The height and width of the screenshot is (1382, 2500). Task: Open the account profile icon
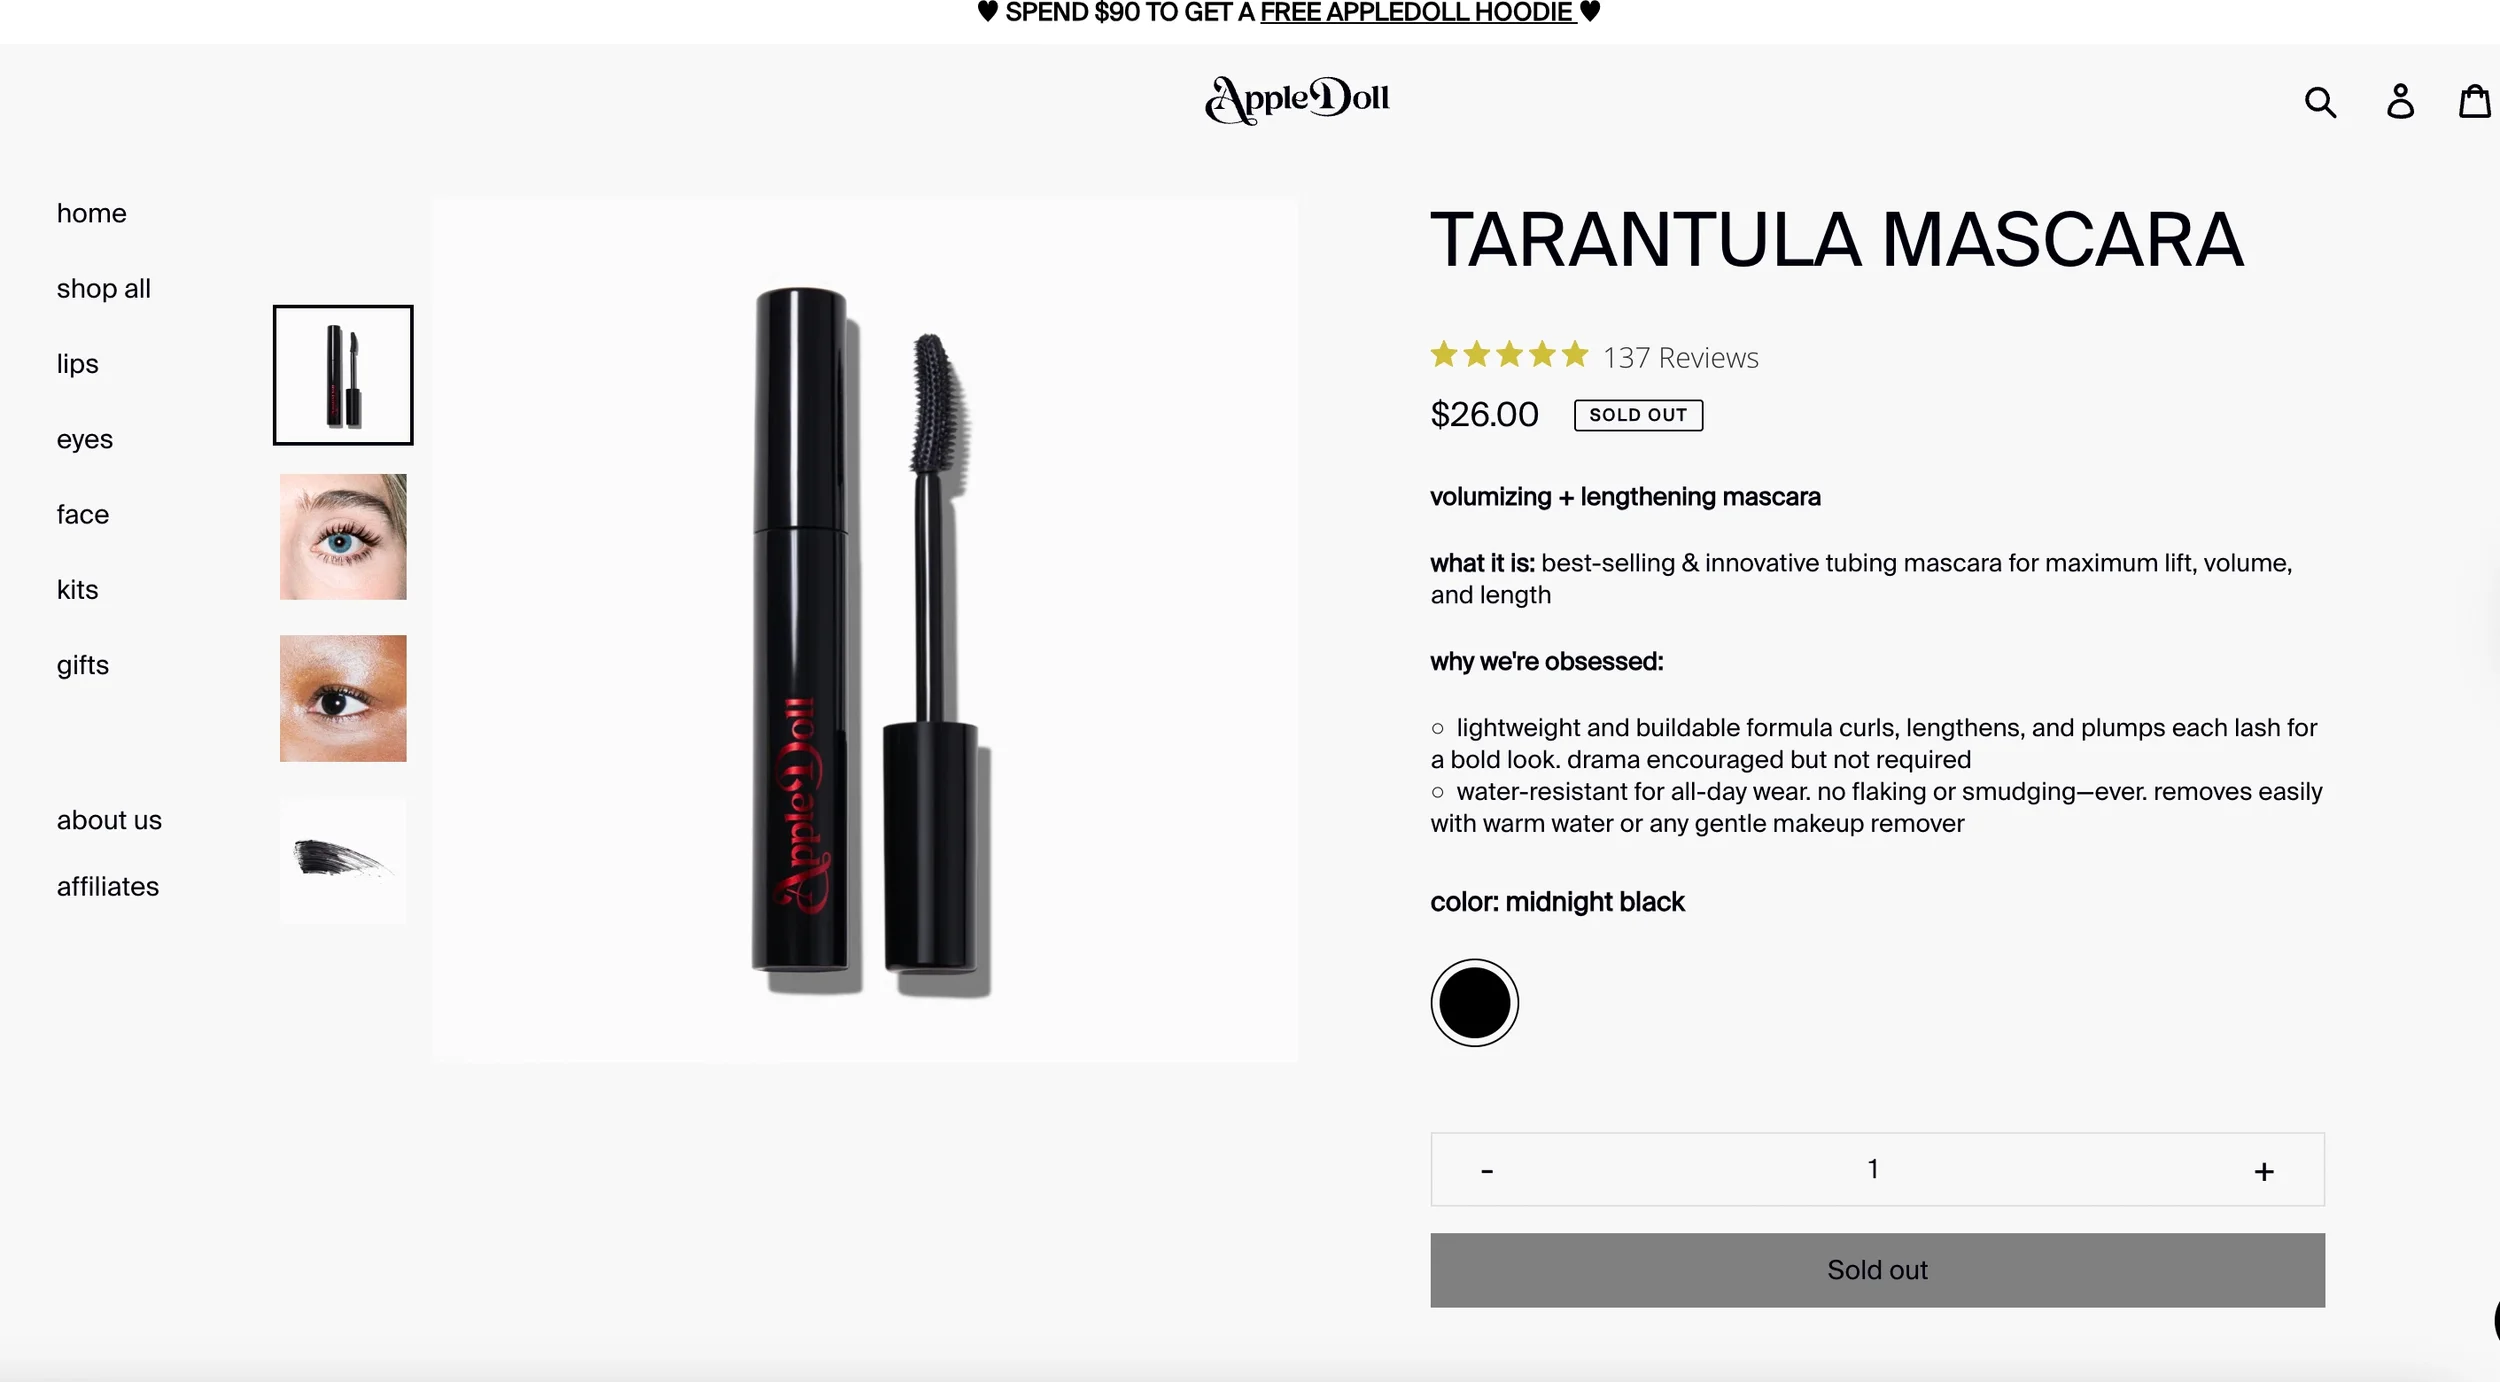tap(2400, 101)
